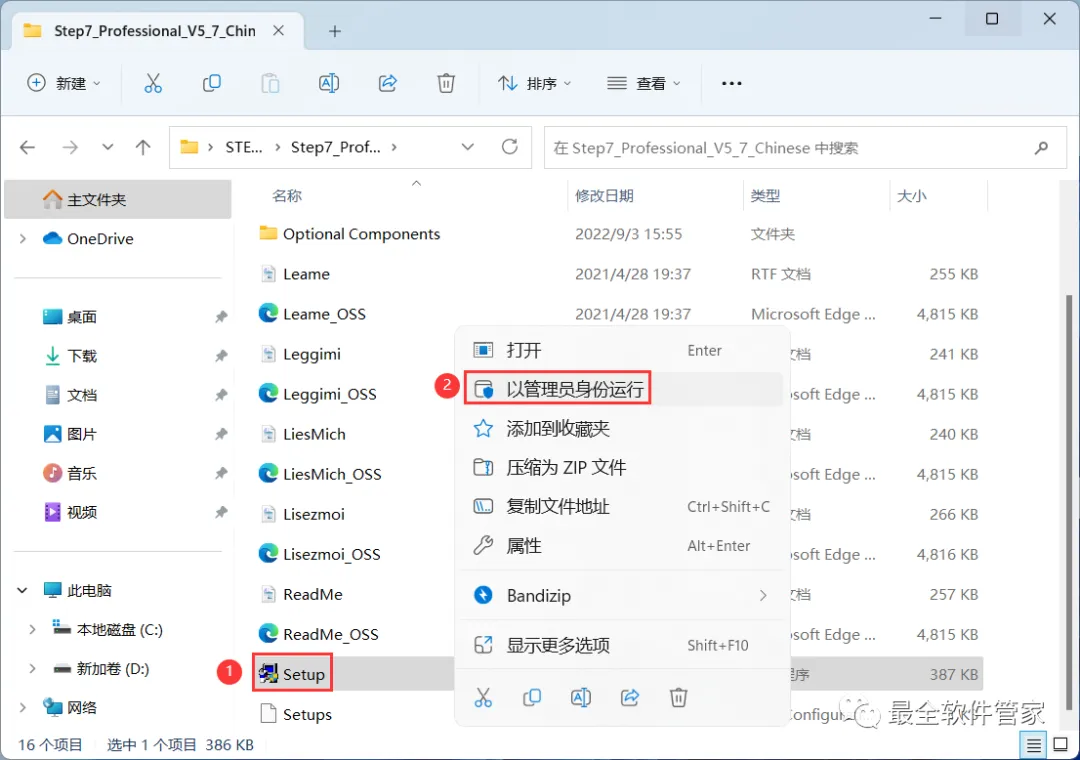The image size is (1080, 760).
Task: Expand the 本地磁盘 (C:) node
Action: pyautogui.click(x=32, y=629)
